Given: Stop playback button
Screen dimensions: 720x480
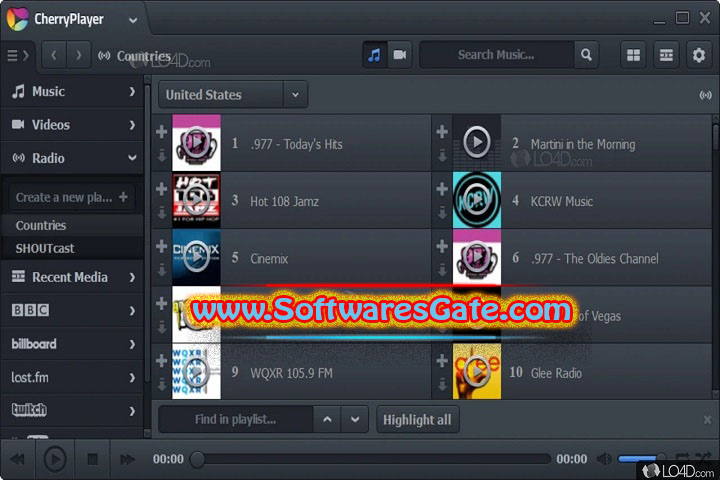Looking at the screenshot, I should coord(92,459).
